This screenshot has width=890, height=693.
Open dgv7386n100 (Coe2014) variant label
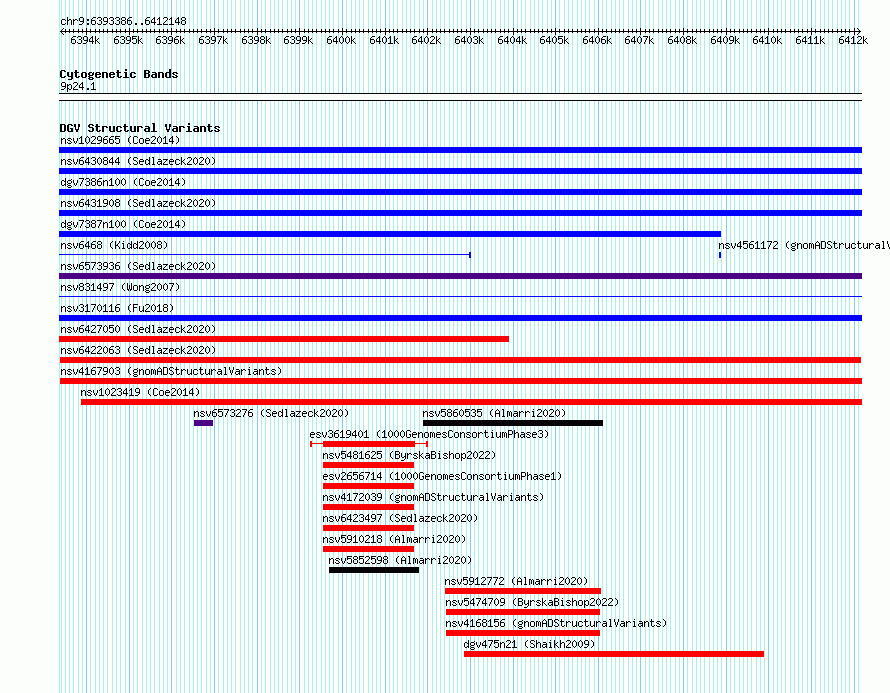[x=123, y=182]
